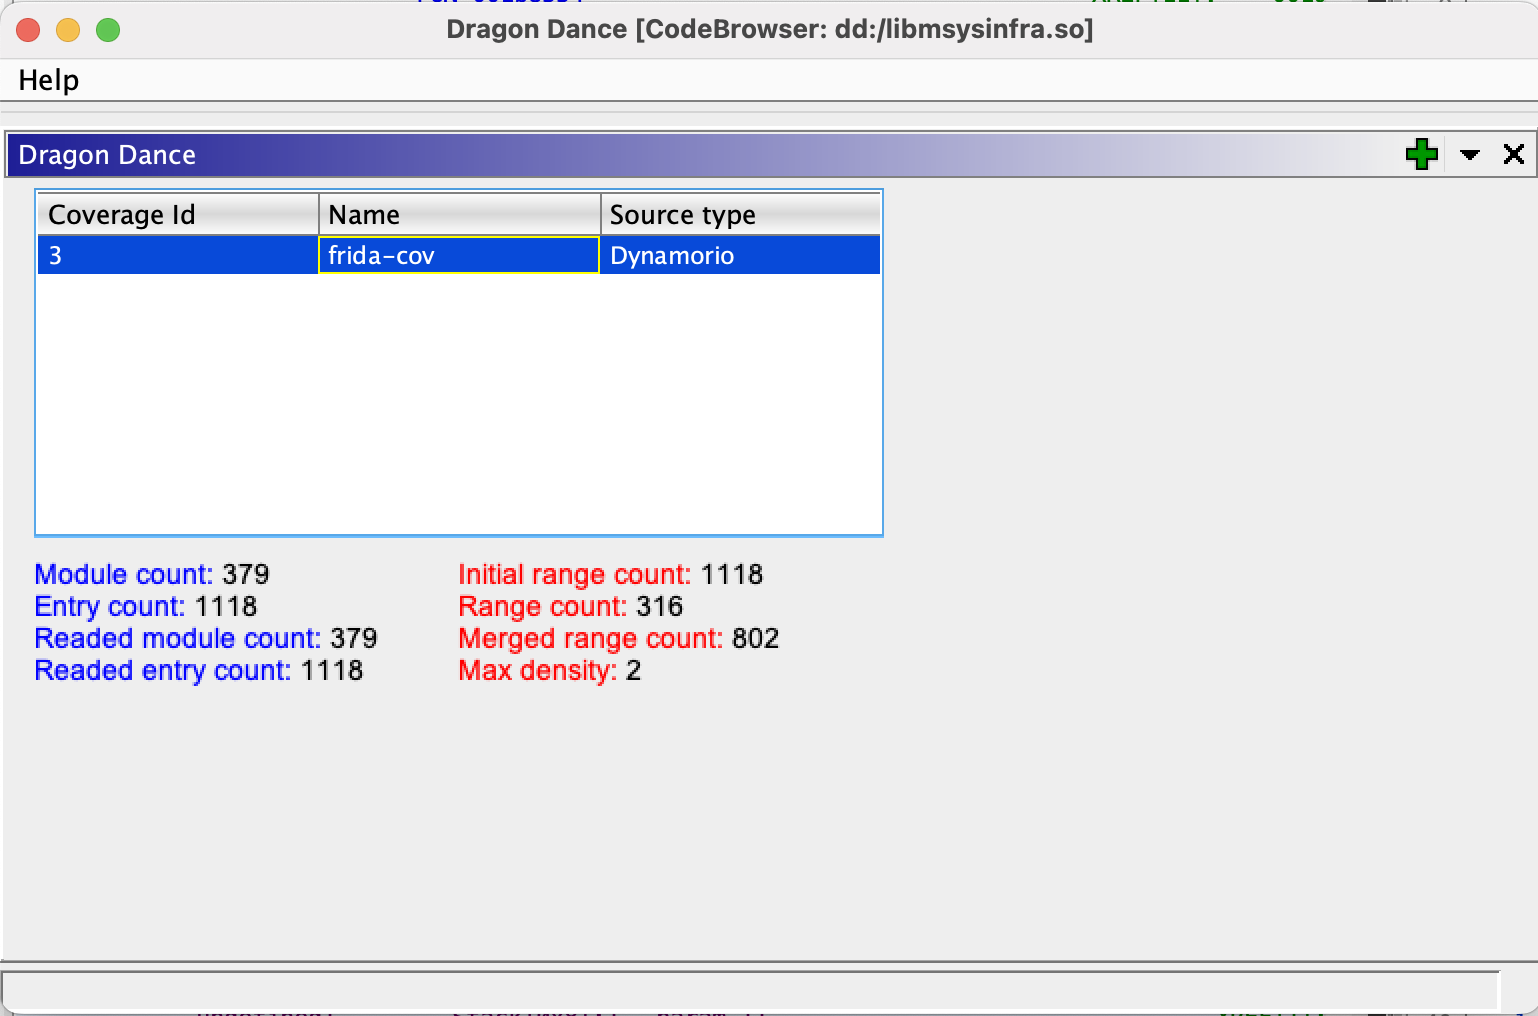Sort by Name column header
The image size is (1538, 1016).
(x=460, y=215)
